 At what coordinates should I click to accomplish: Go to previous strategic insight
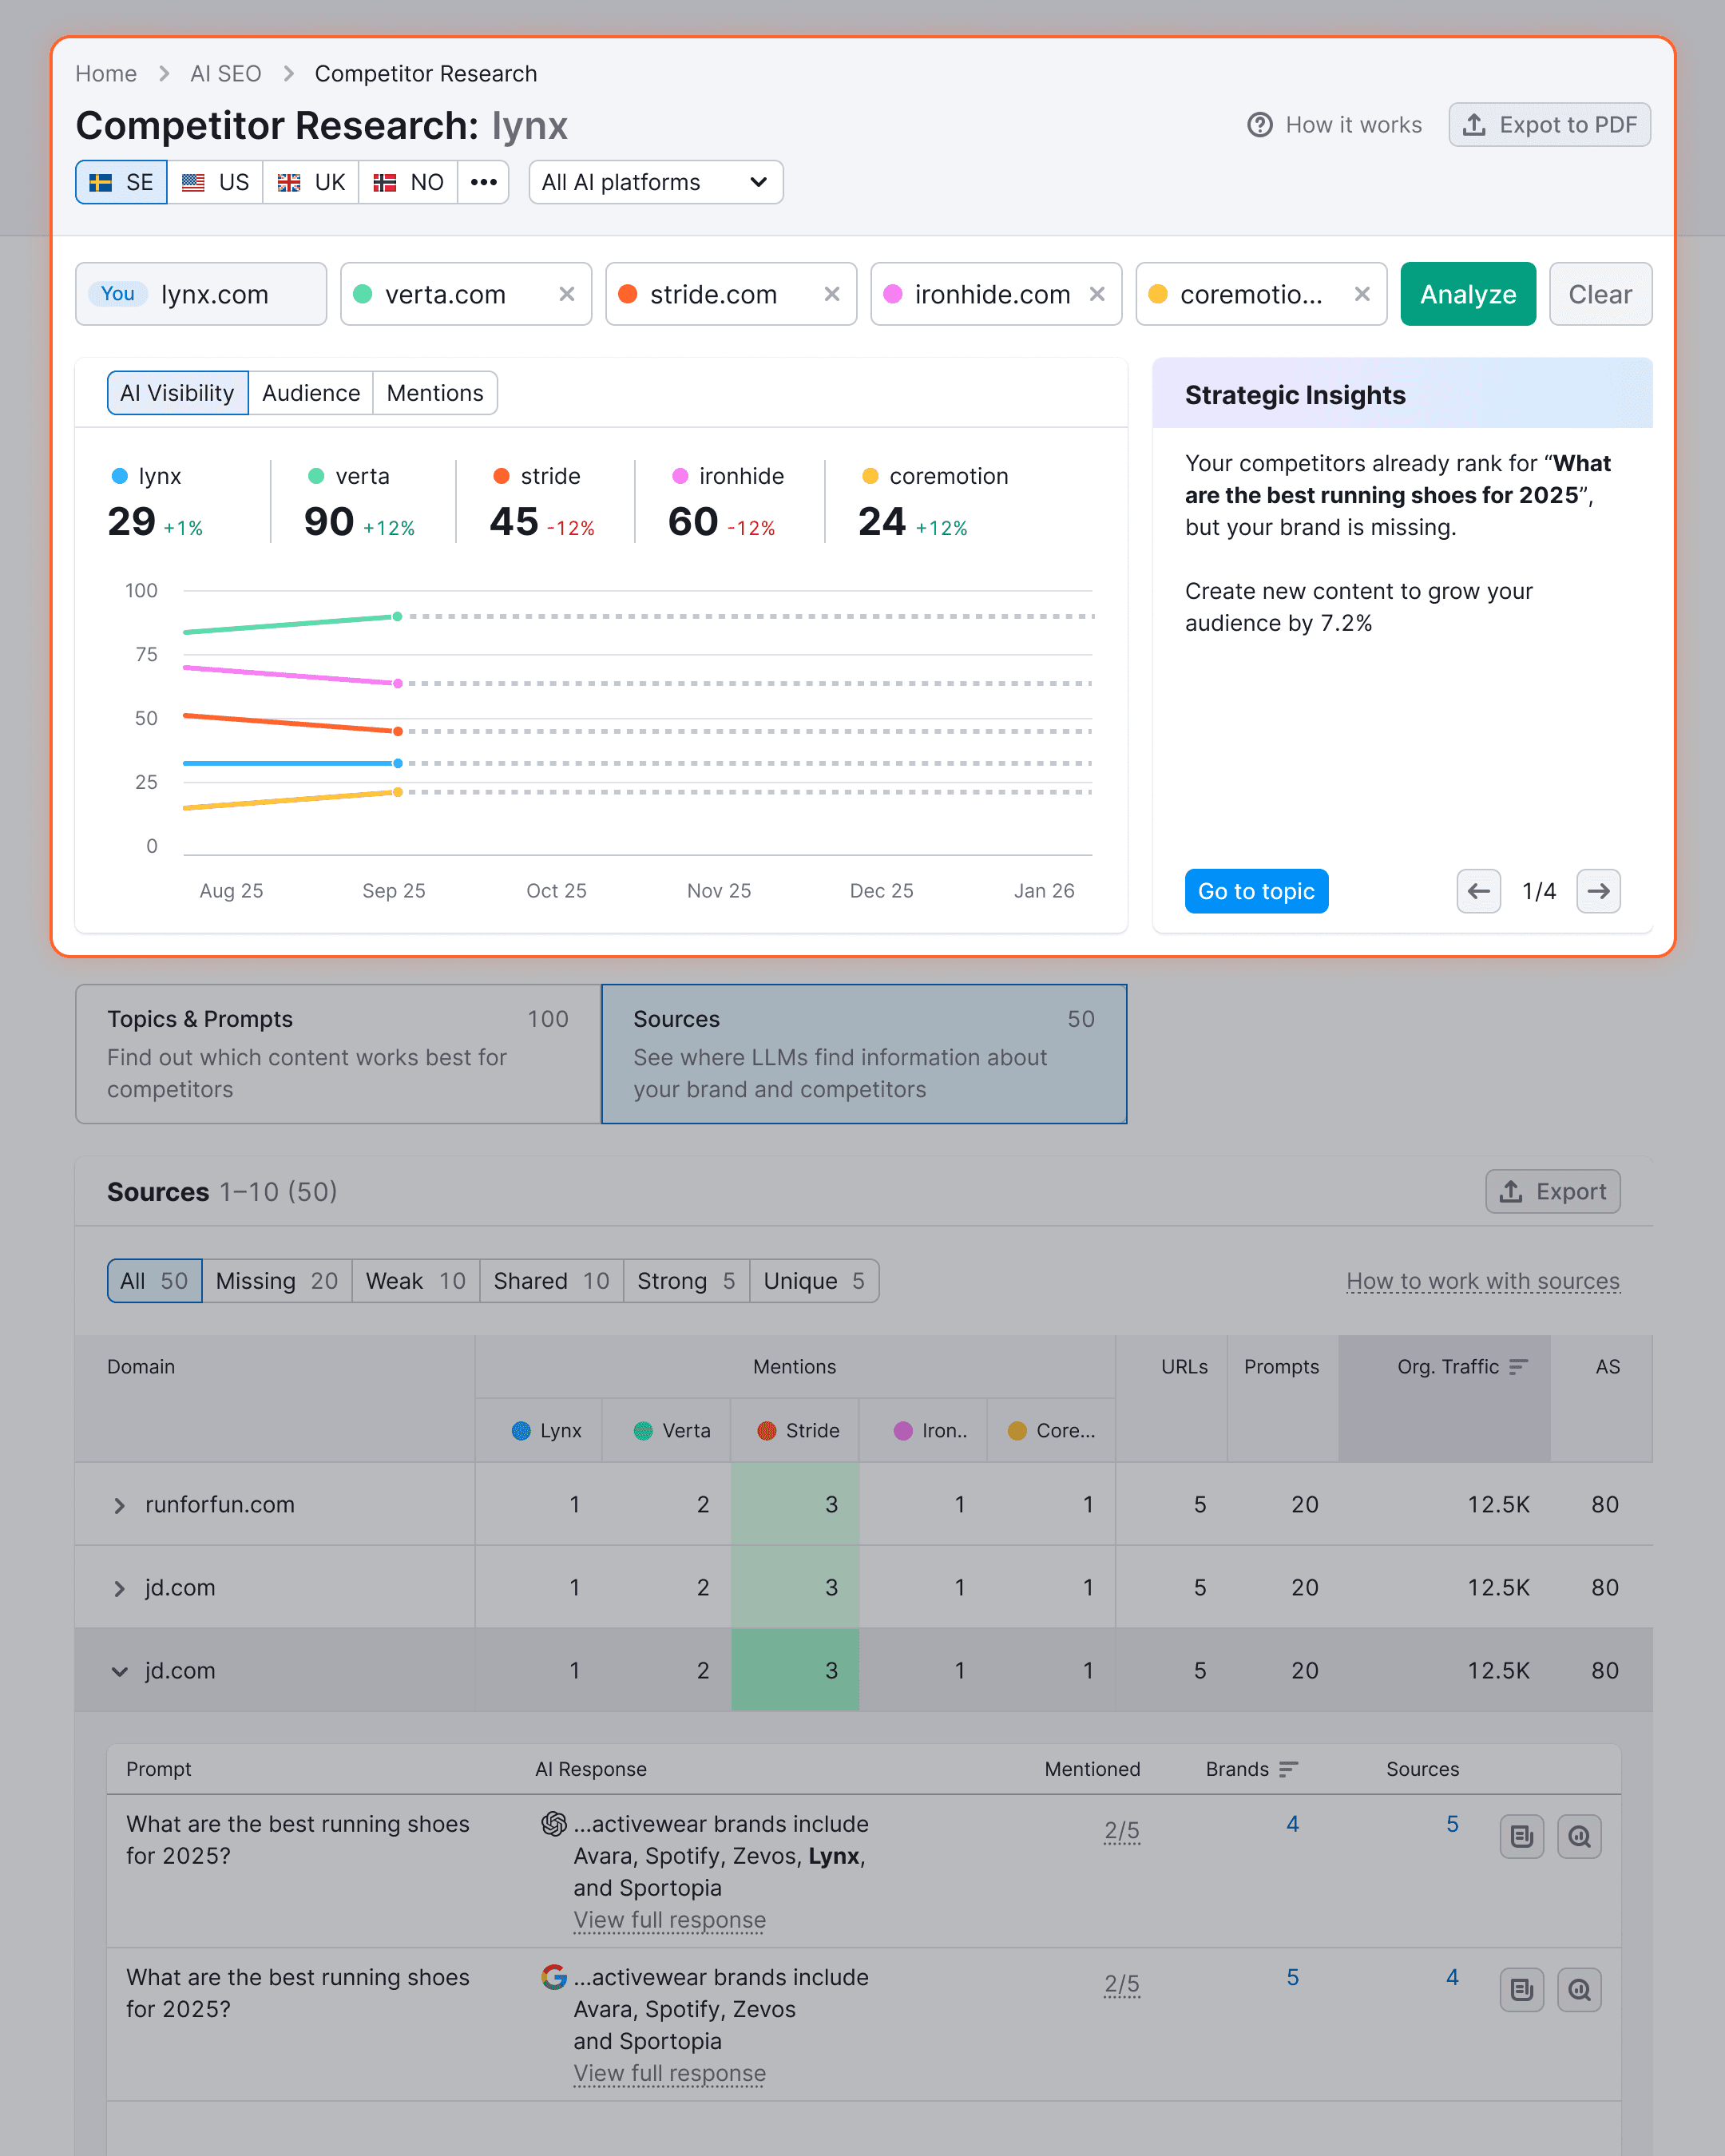point(1478,891)
